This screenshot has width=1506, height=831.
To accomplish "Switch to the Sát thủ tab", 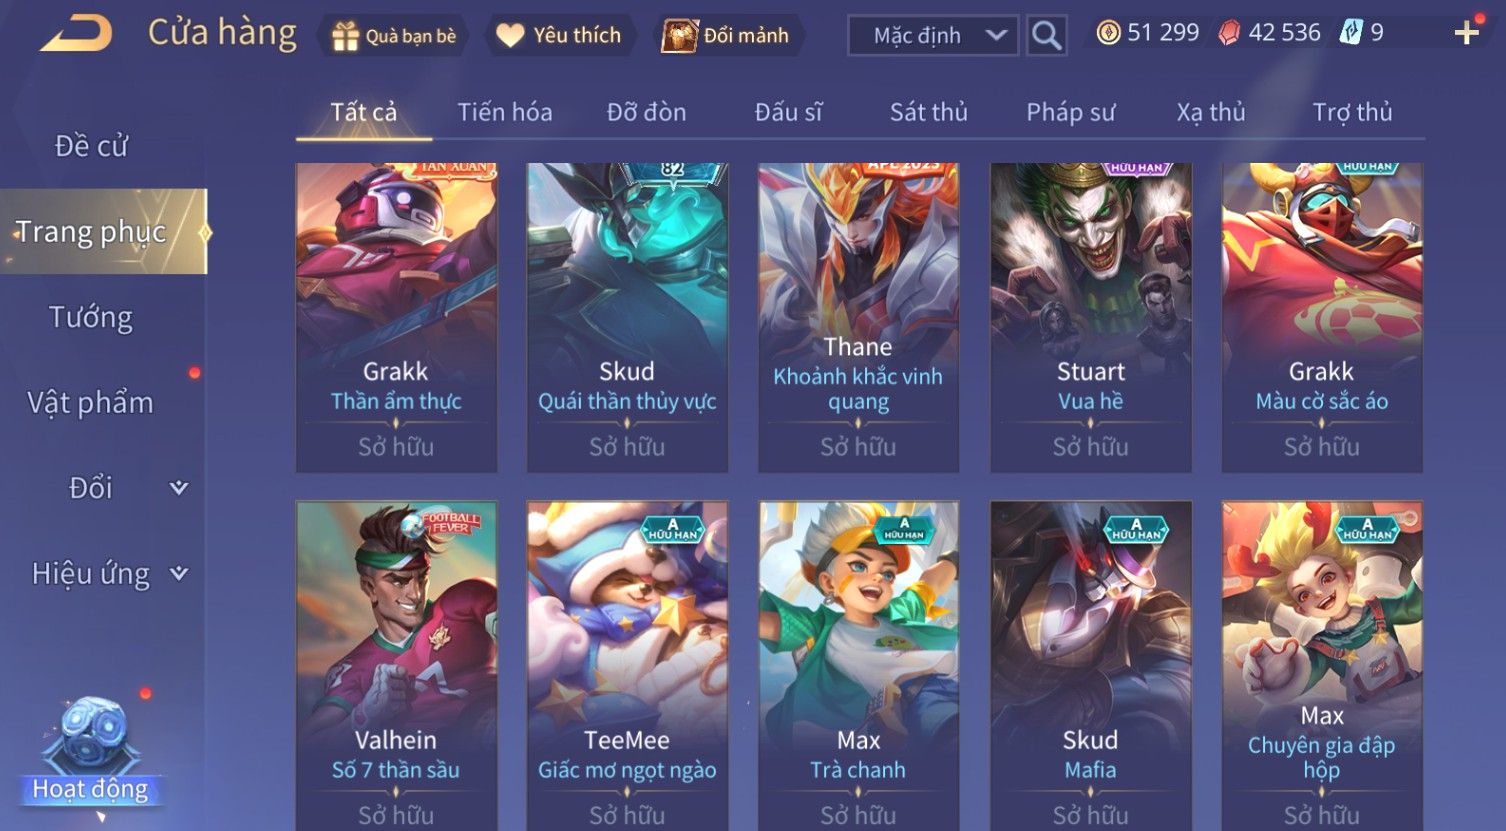I will (x=929, y=112).
